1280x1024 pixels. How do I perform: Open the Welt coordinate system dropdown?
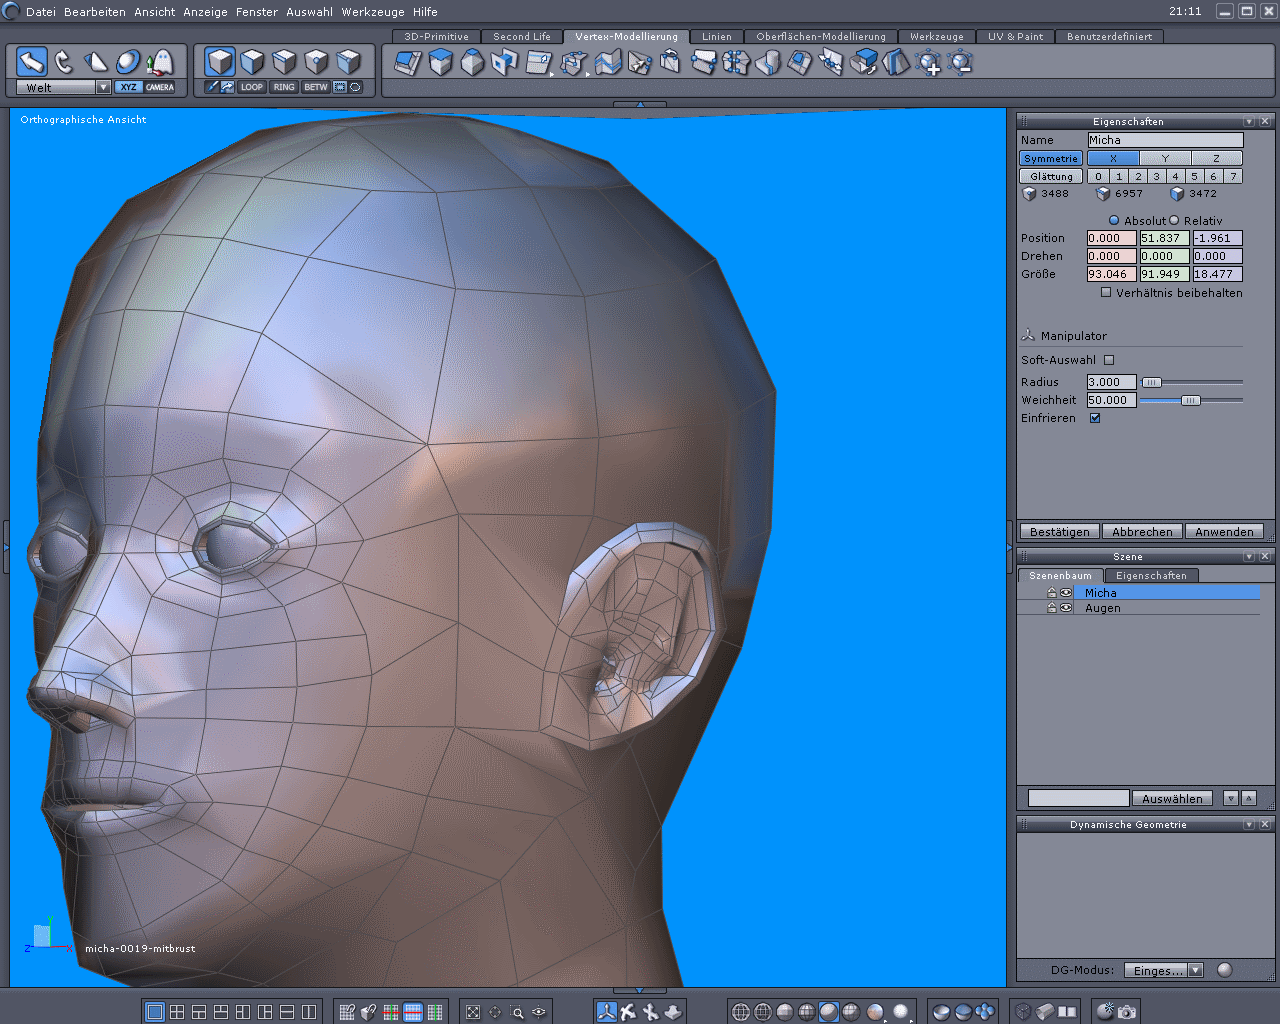coord(103,87)
